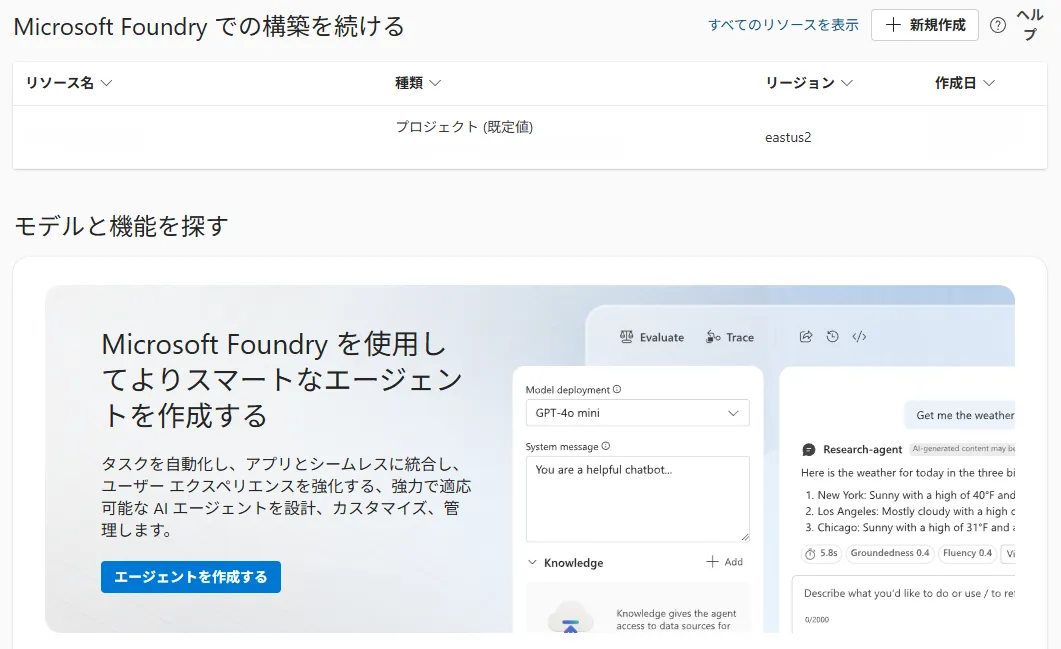Click the Model deployment info icon
The width and height of the screenshot is (1061, 649).
[616, 389]
